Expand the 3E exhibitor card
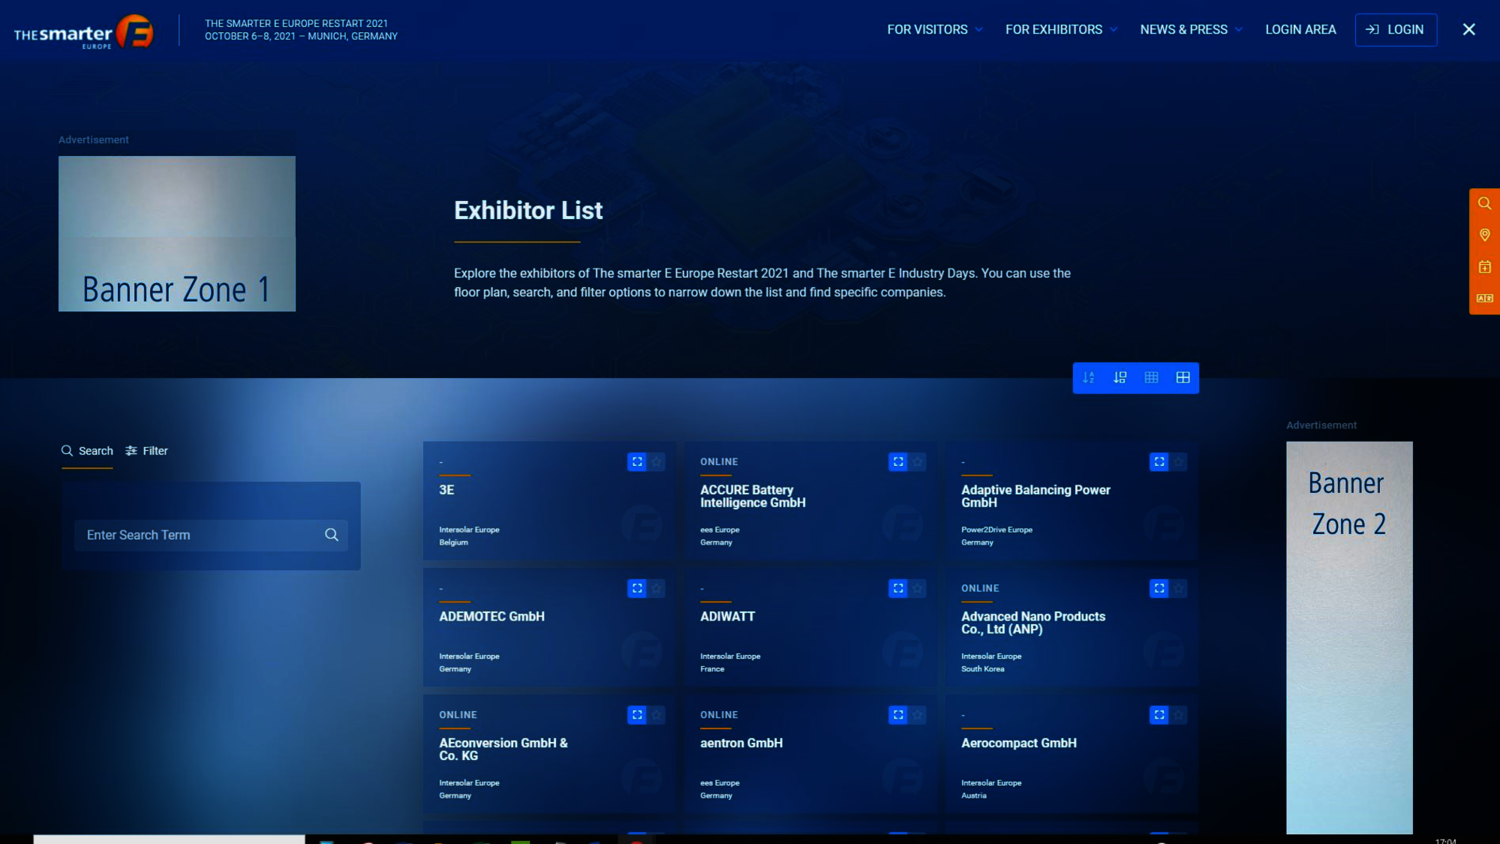The height and width of the screenshot is (844, 1500). click(637, 462)
